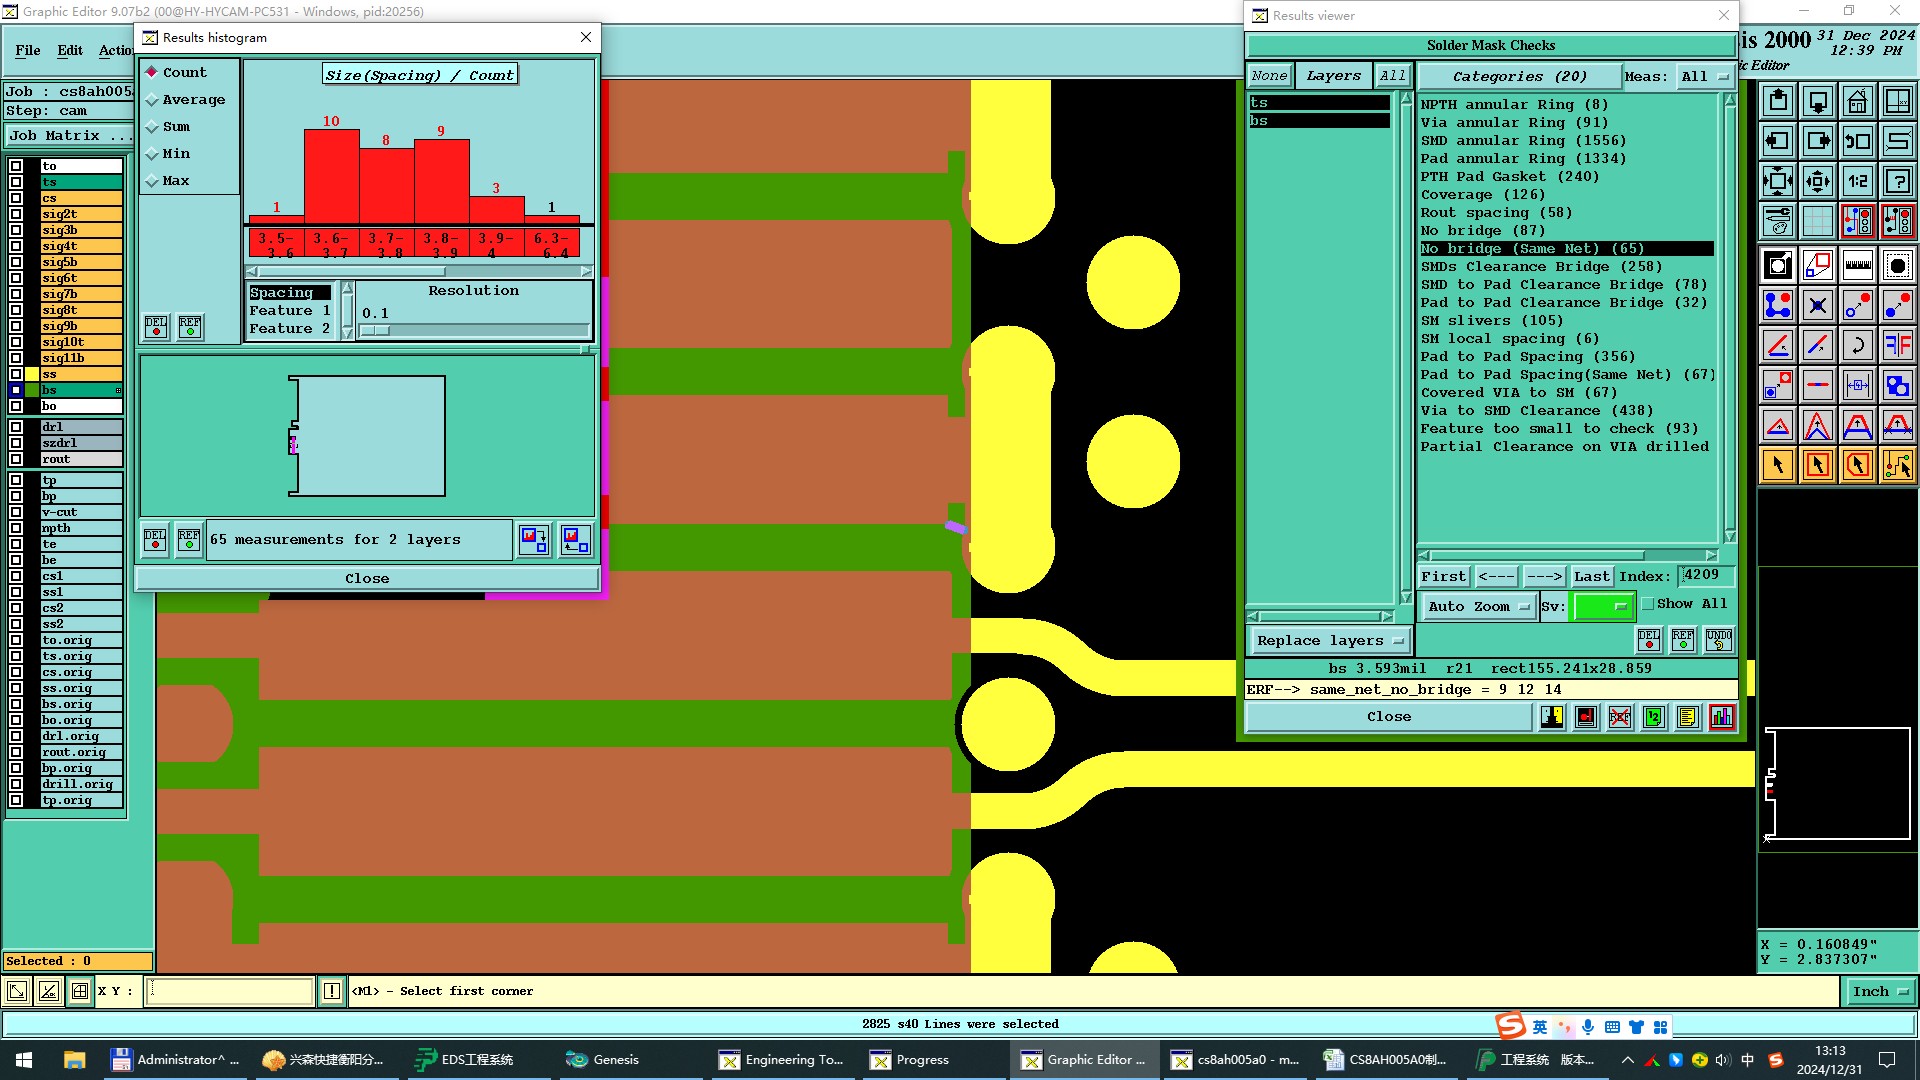The image size is (1920, 1080).
Task: Click the Home view icon
Action: pos(1857,101)
